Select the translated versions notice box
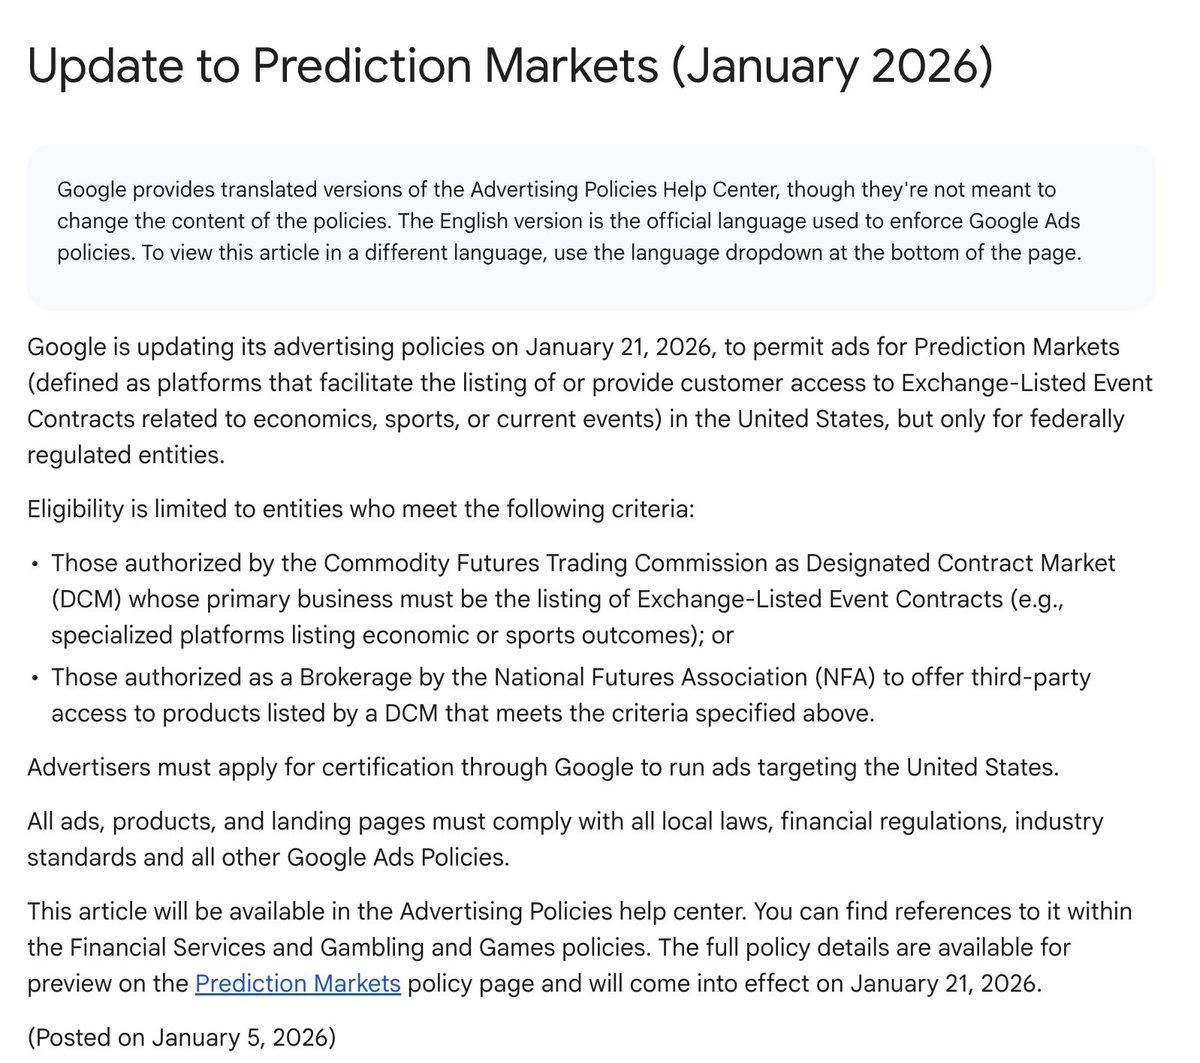Screen dimensions: 1200x1063 point(590,226)
